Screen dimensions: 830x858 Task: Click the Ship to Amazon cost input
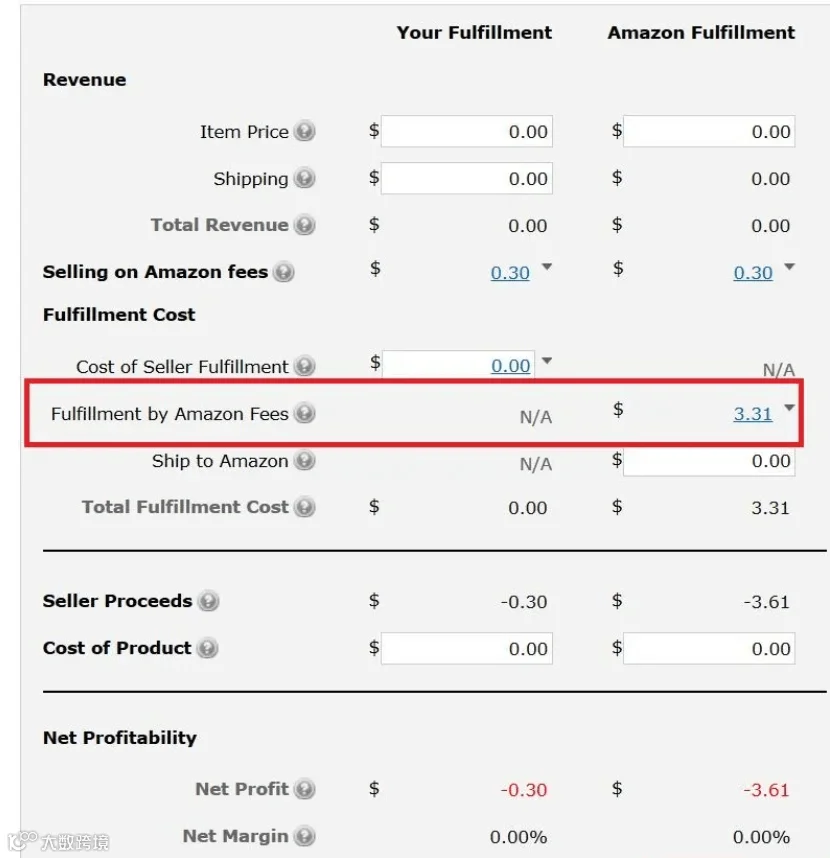click(x=709, y=461)
